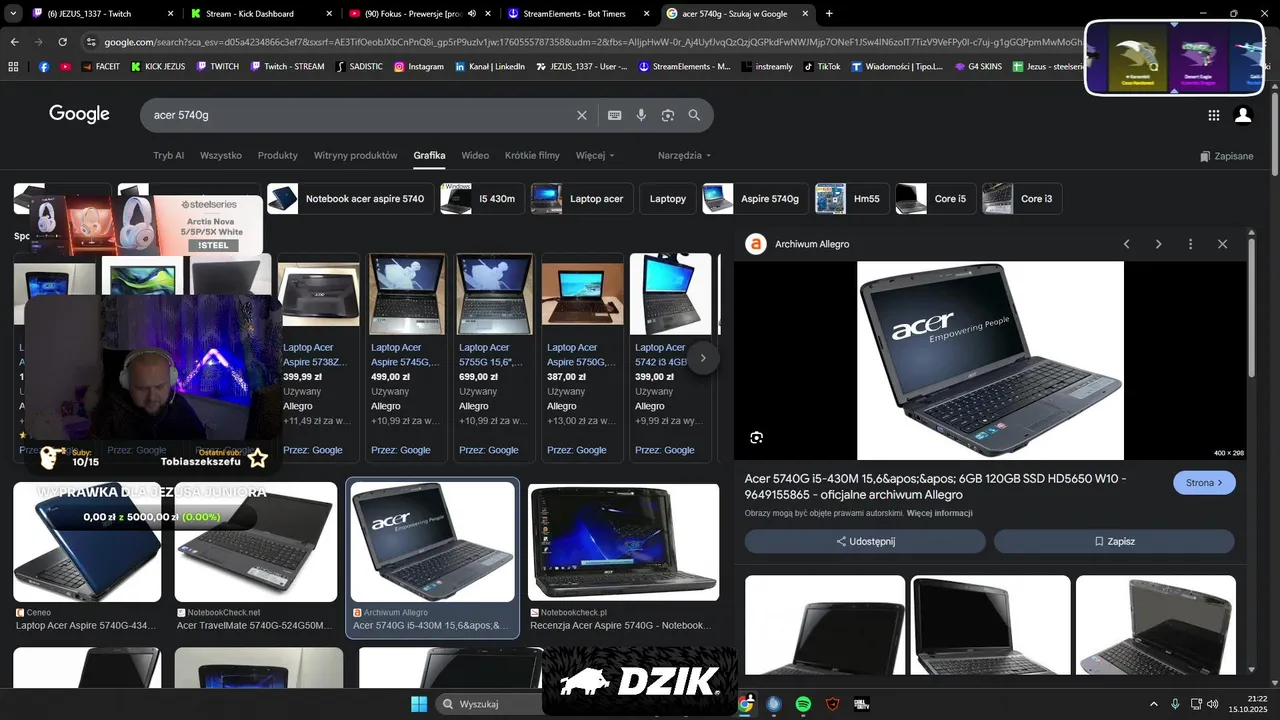Open the three-dot menu in preview panel
The width and height of the screenshot is (1280, 720).
tap(1190, 244)
